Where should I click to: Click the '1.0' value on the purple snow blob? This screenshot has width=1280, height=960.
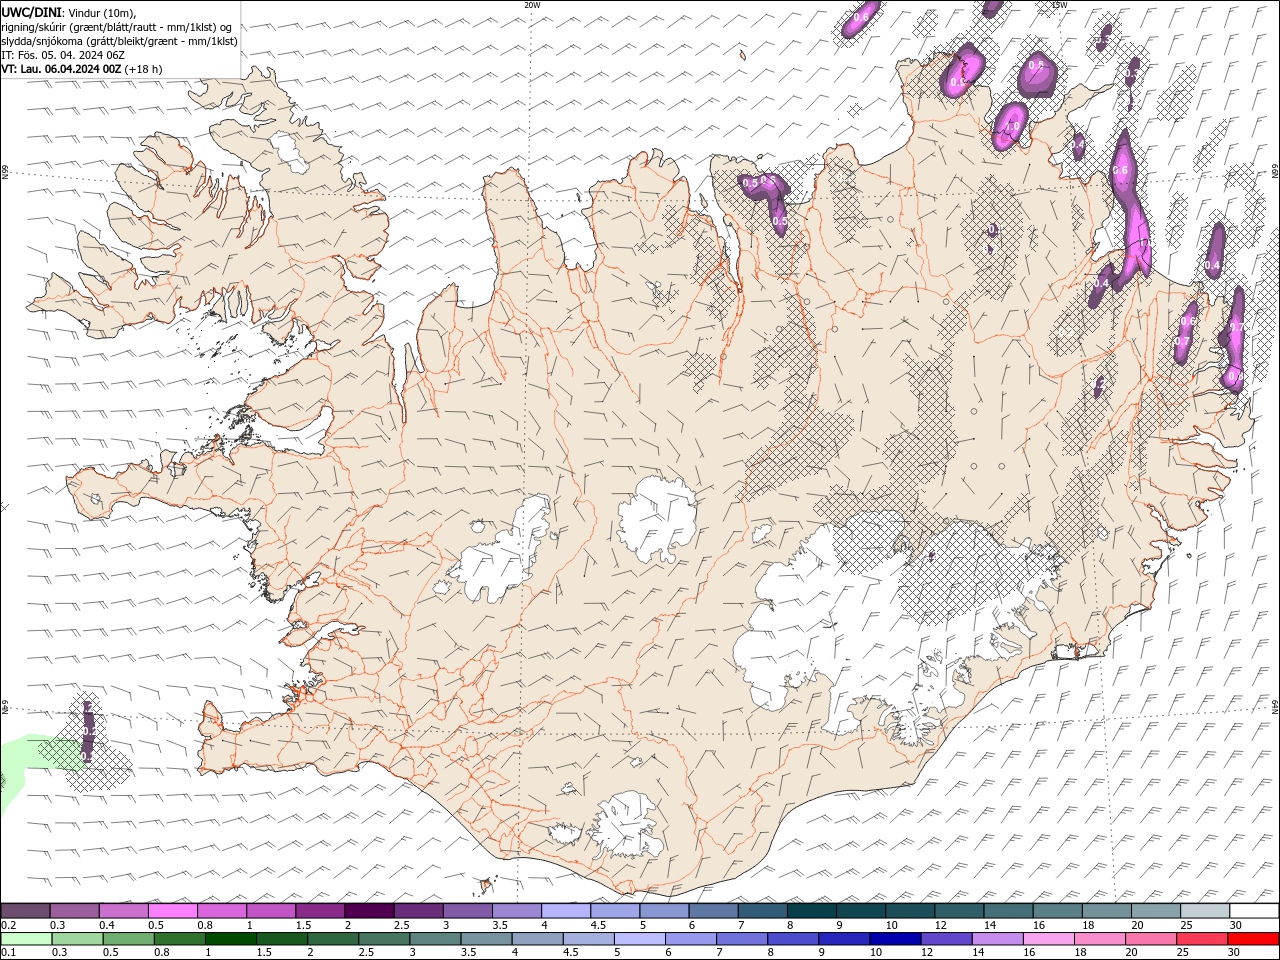[1012, 127]
